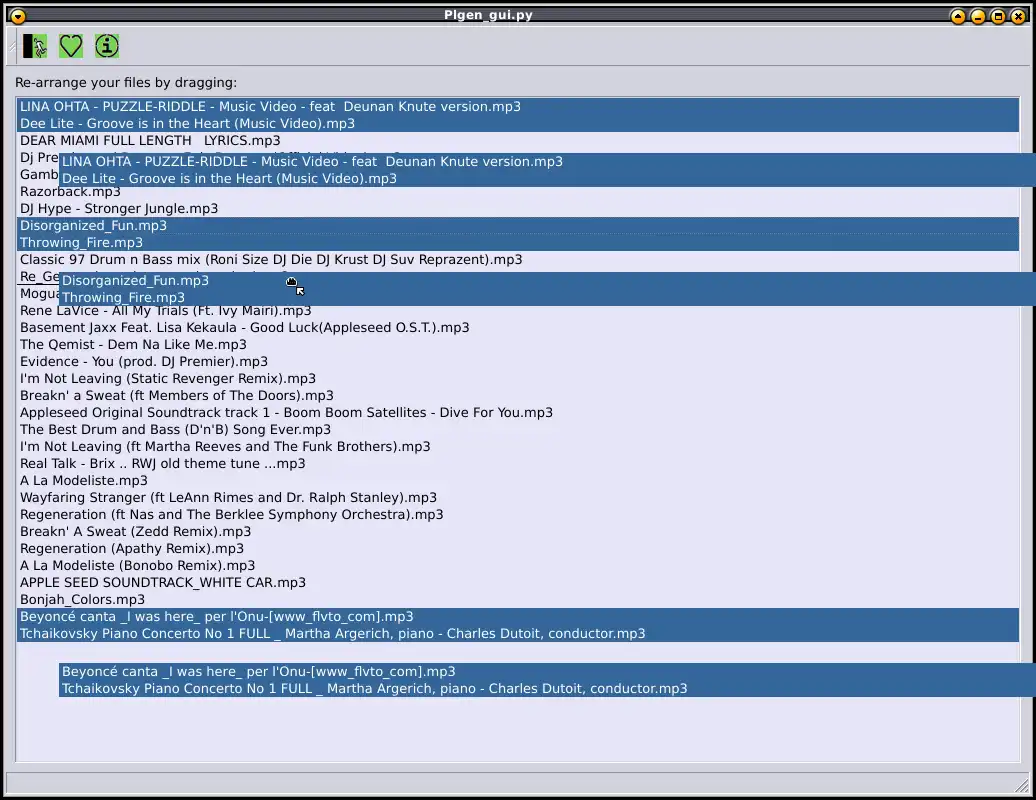Select 'Regeneration (Apathy Remix).mp3'
Screen dimensions: 1036x800
pyautogui.click(x=518, y=549)
